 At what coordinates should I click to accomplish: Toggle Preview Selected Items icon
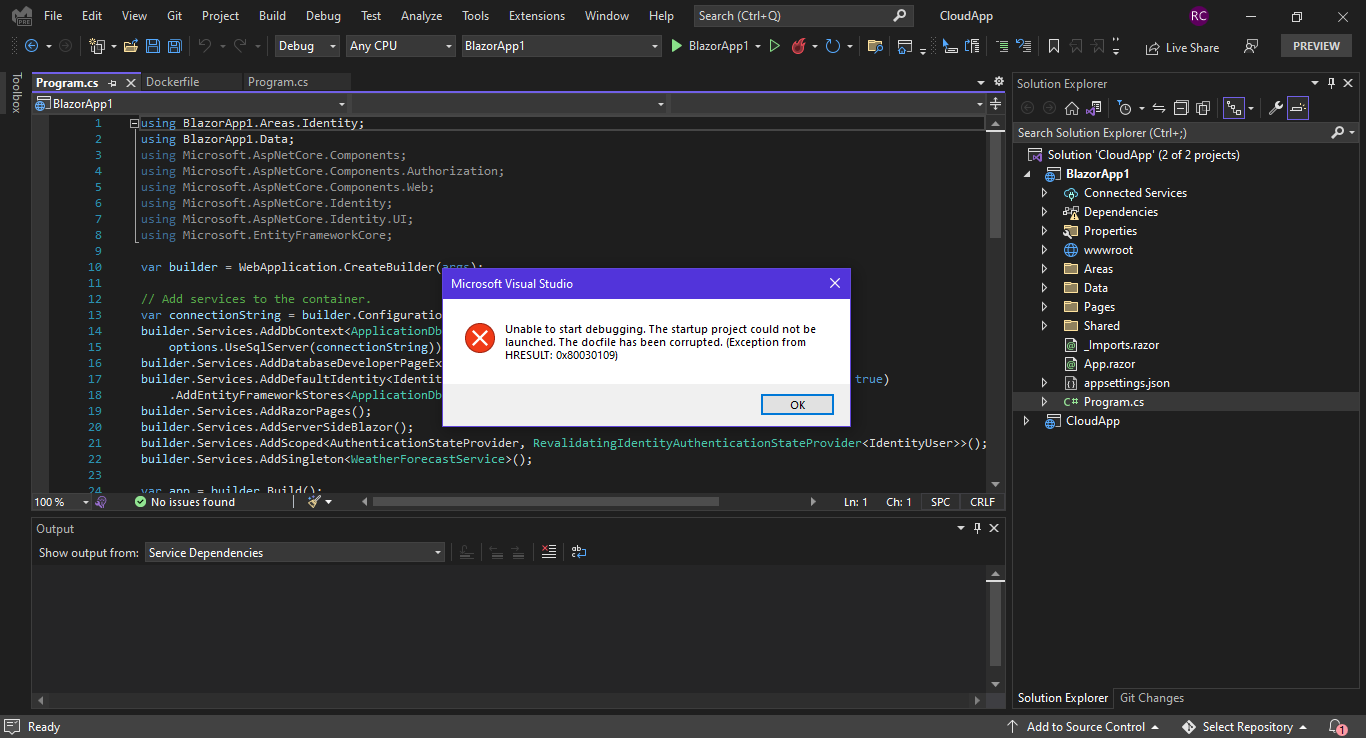1297,108
